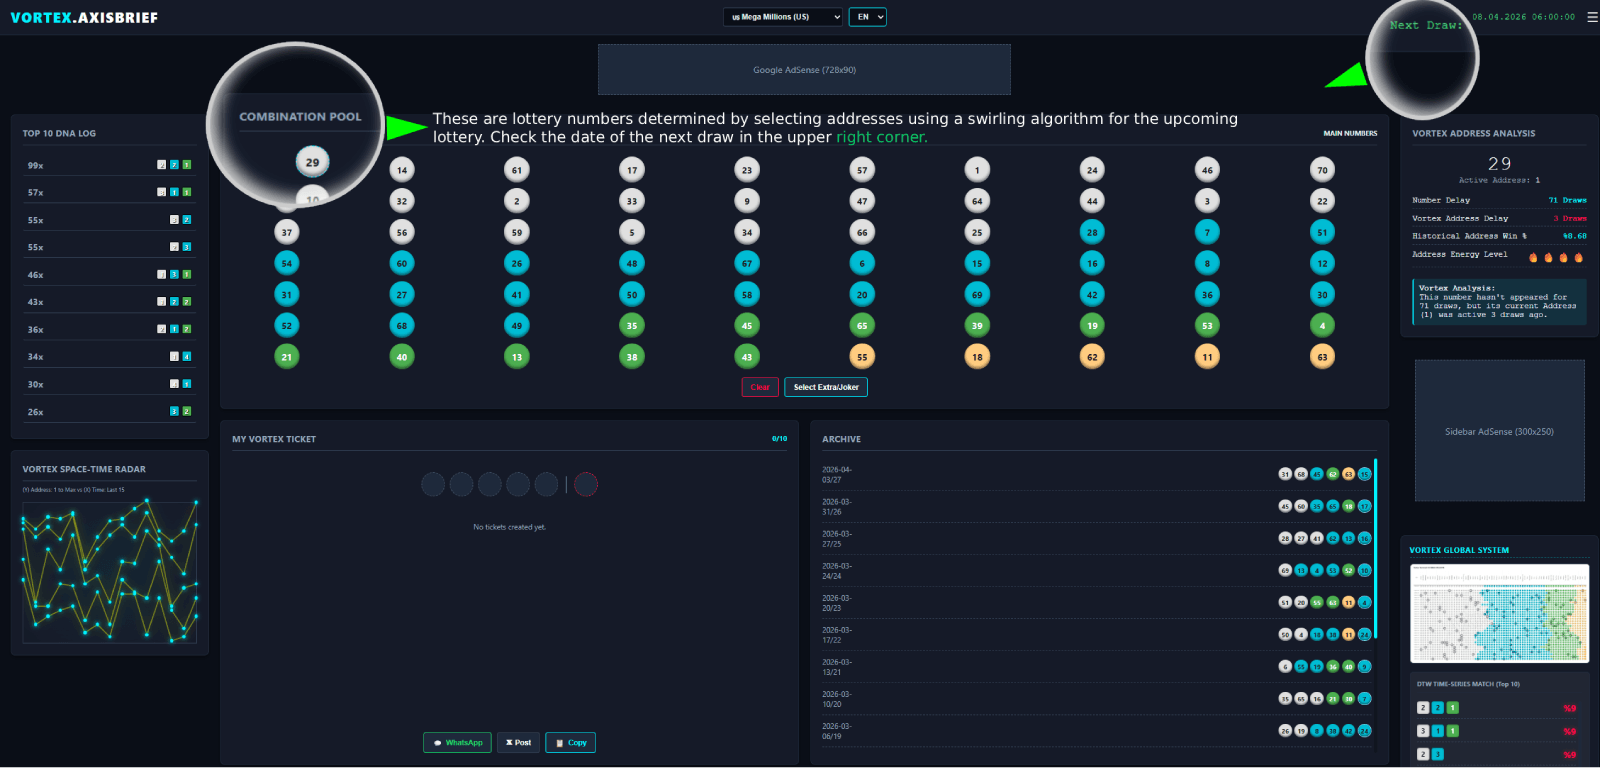Pick white ball number 70

pyautogui.click(x=1322, y=170)
